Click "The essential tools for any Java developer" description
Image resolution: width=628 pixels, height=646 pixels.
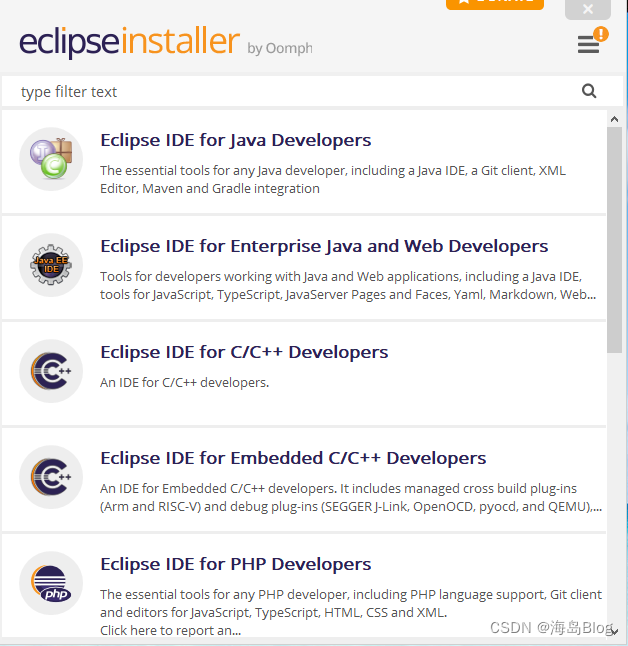coord(333,179)
